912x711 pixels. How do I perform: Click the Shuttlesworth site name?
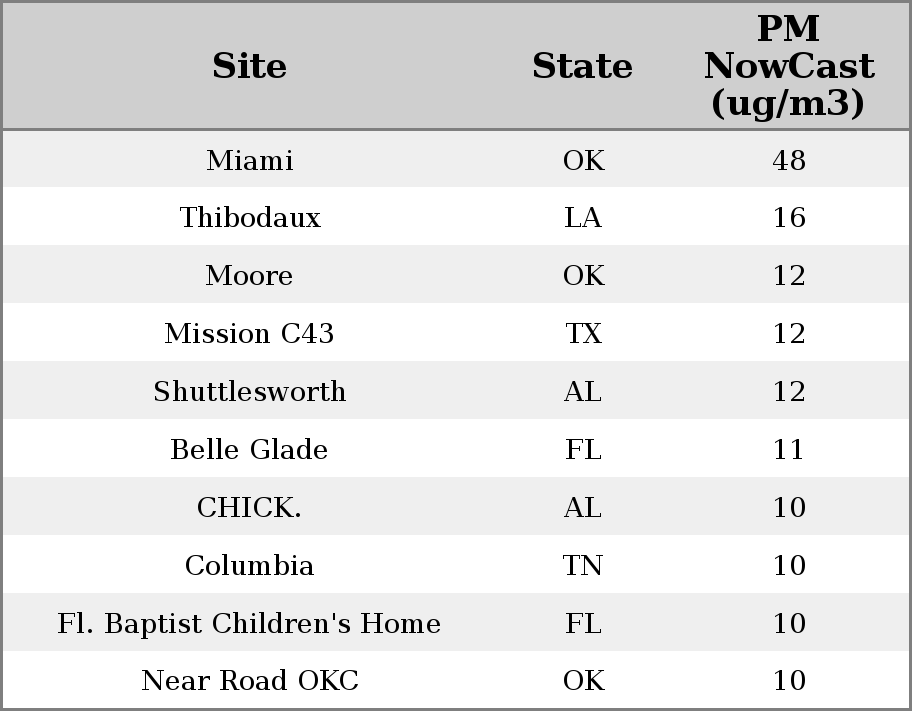click(x=249, y=392)
